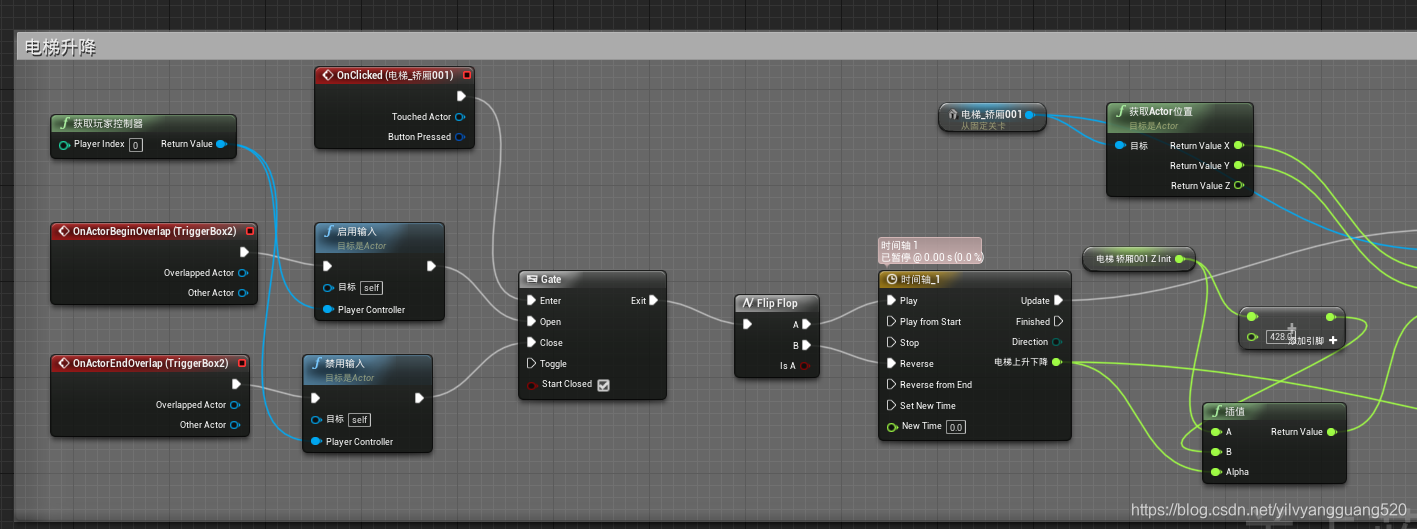Click the Play from Start pin
Viewport: 1417px width, 529px height.
[891, 322]
